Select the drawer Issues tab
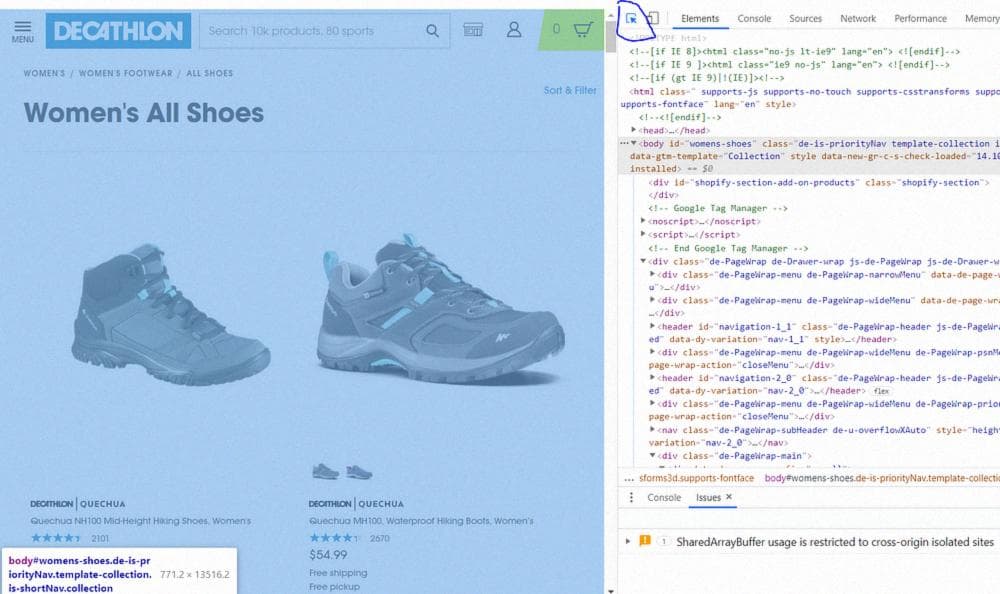Image resolution: width=1000 pixels, height=594 pixels. [x=708, y=497]
